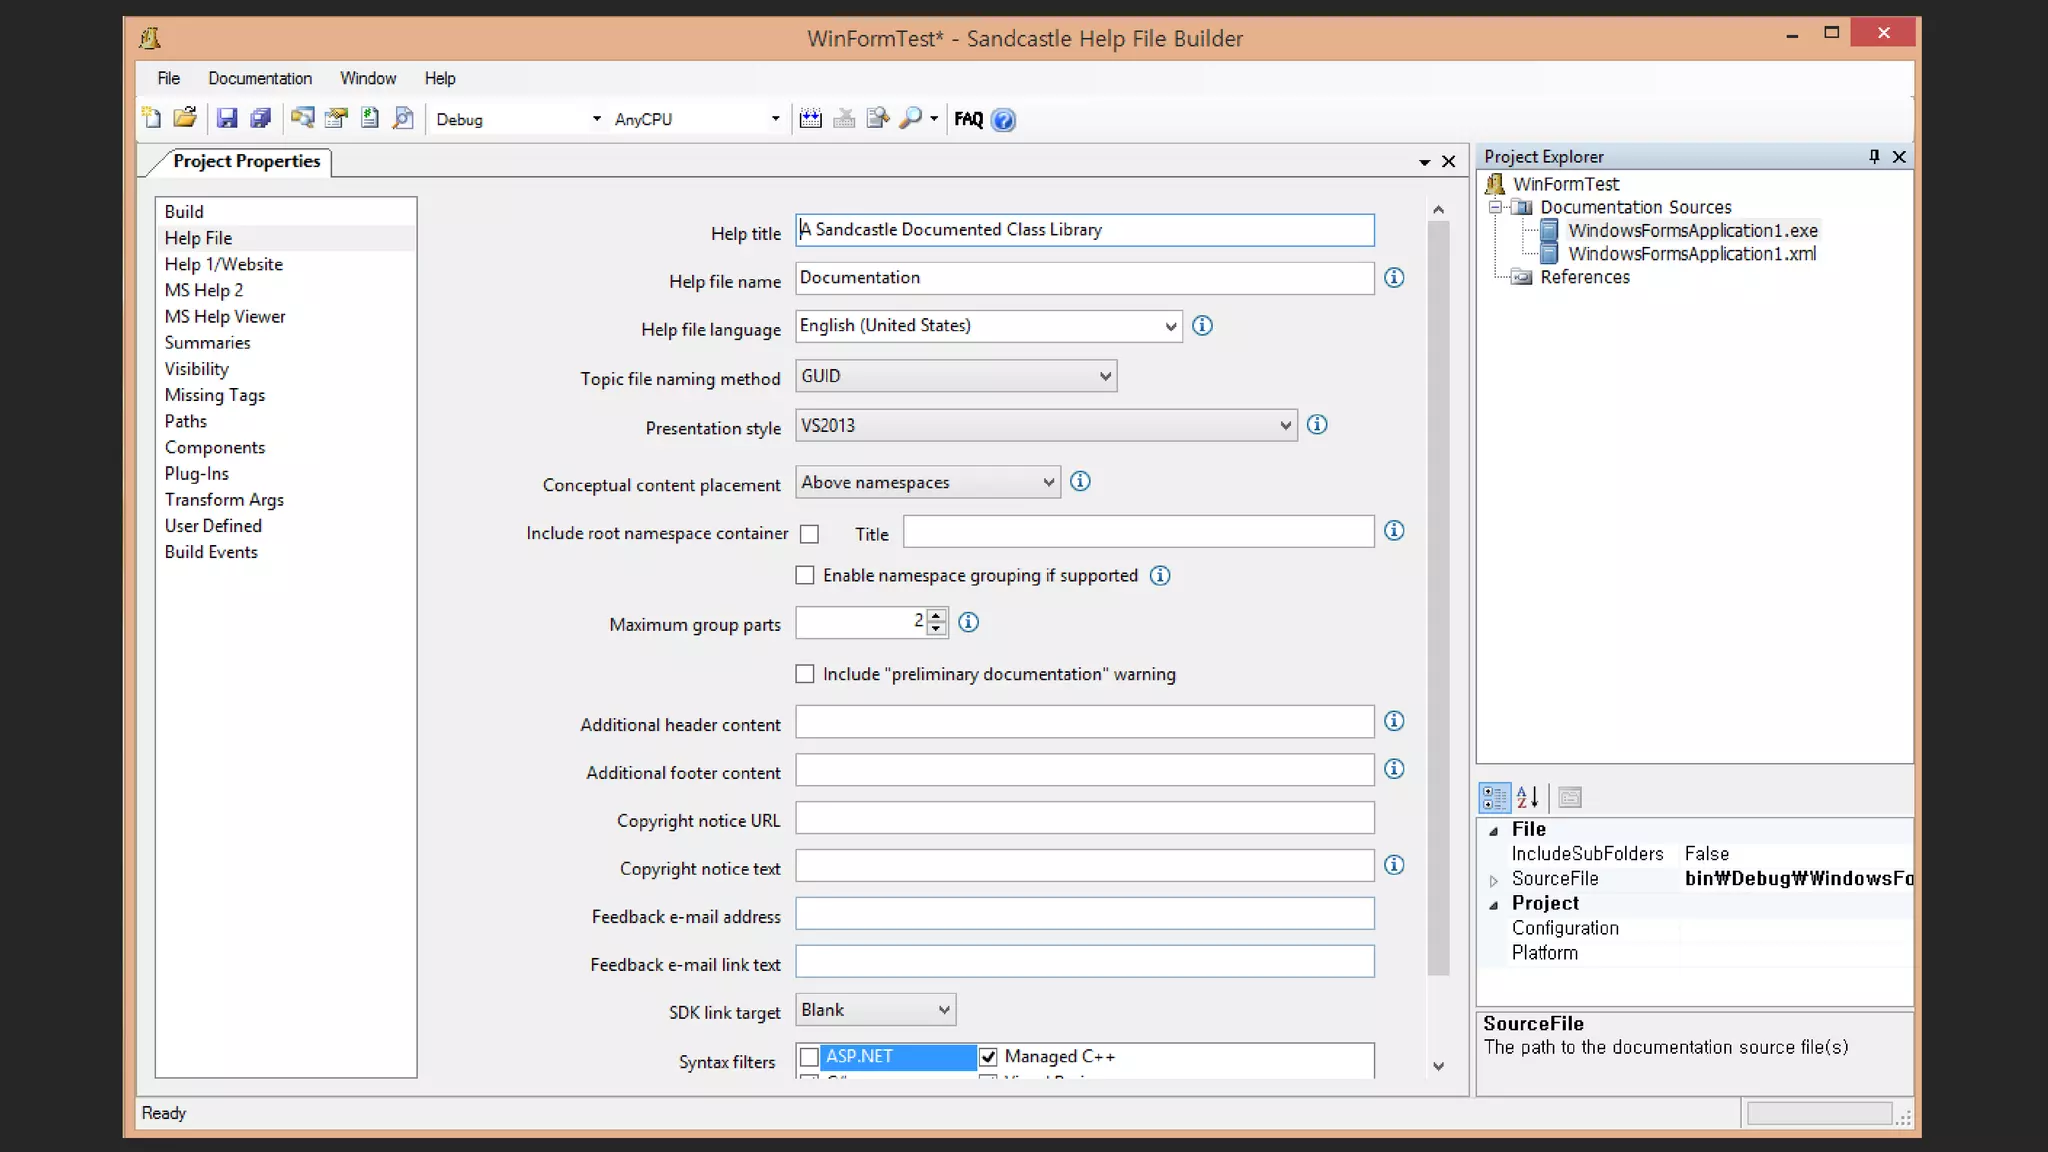Click the Help file name input field

(1084, 278)
